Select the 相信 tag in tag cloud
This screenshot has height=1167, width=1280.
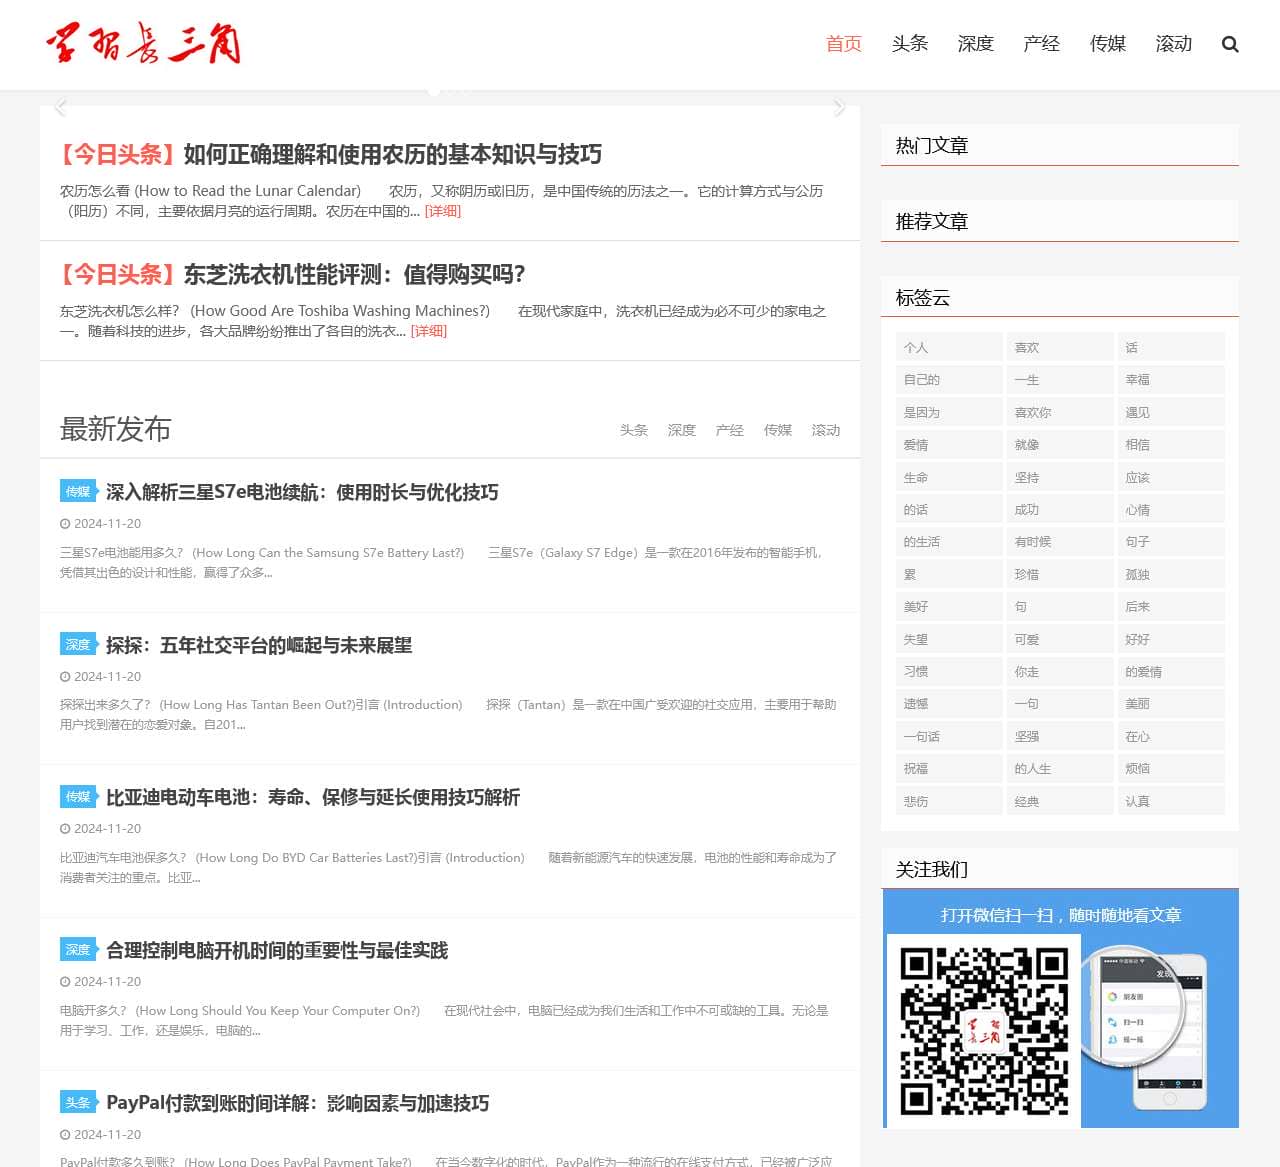pyautogui.click(x=1171, y=444)
